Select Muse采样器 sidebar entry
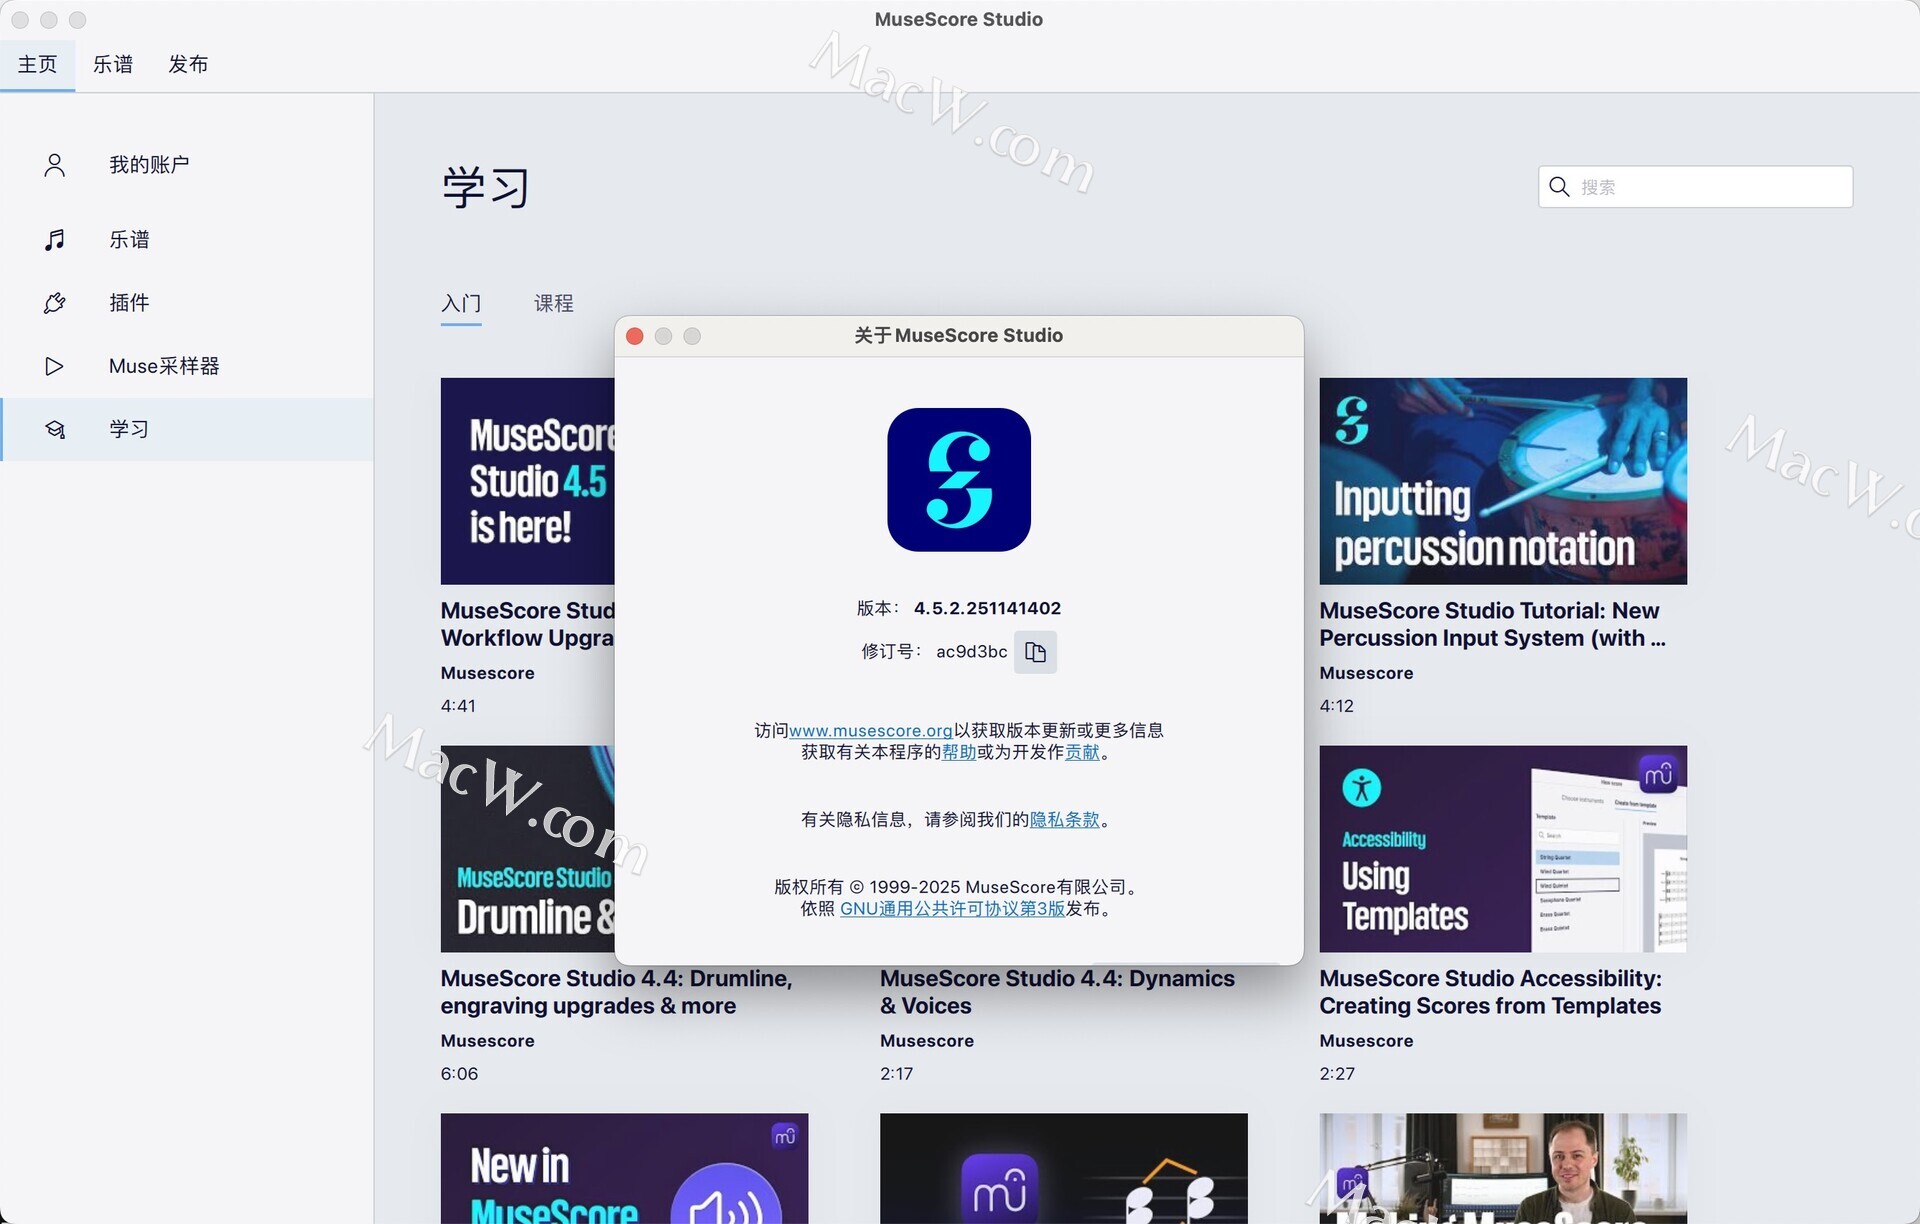Screen dimensions: 1920x1224 (x=187, y=366)
